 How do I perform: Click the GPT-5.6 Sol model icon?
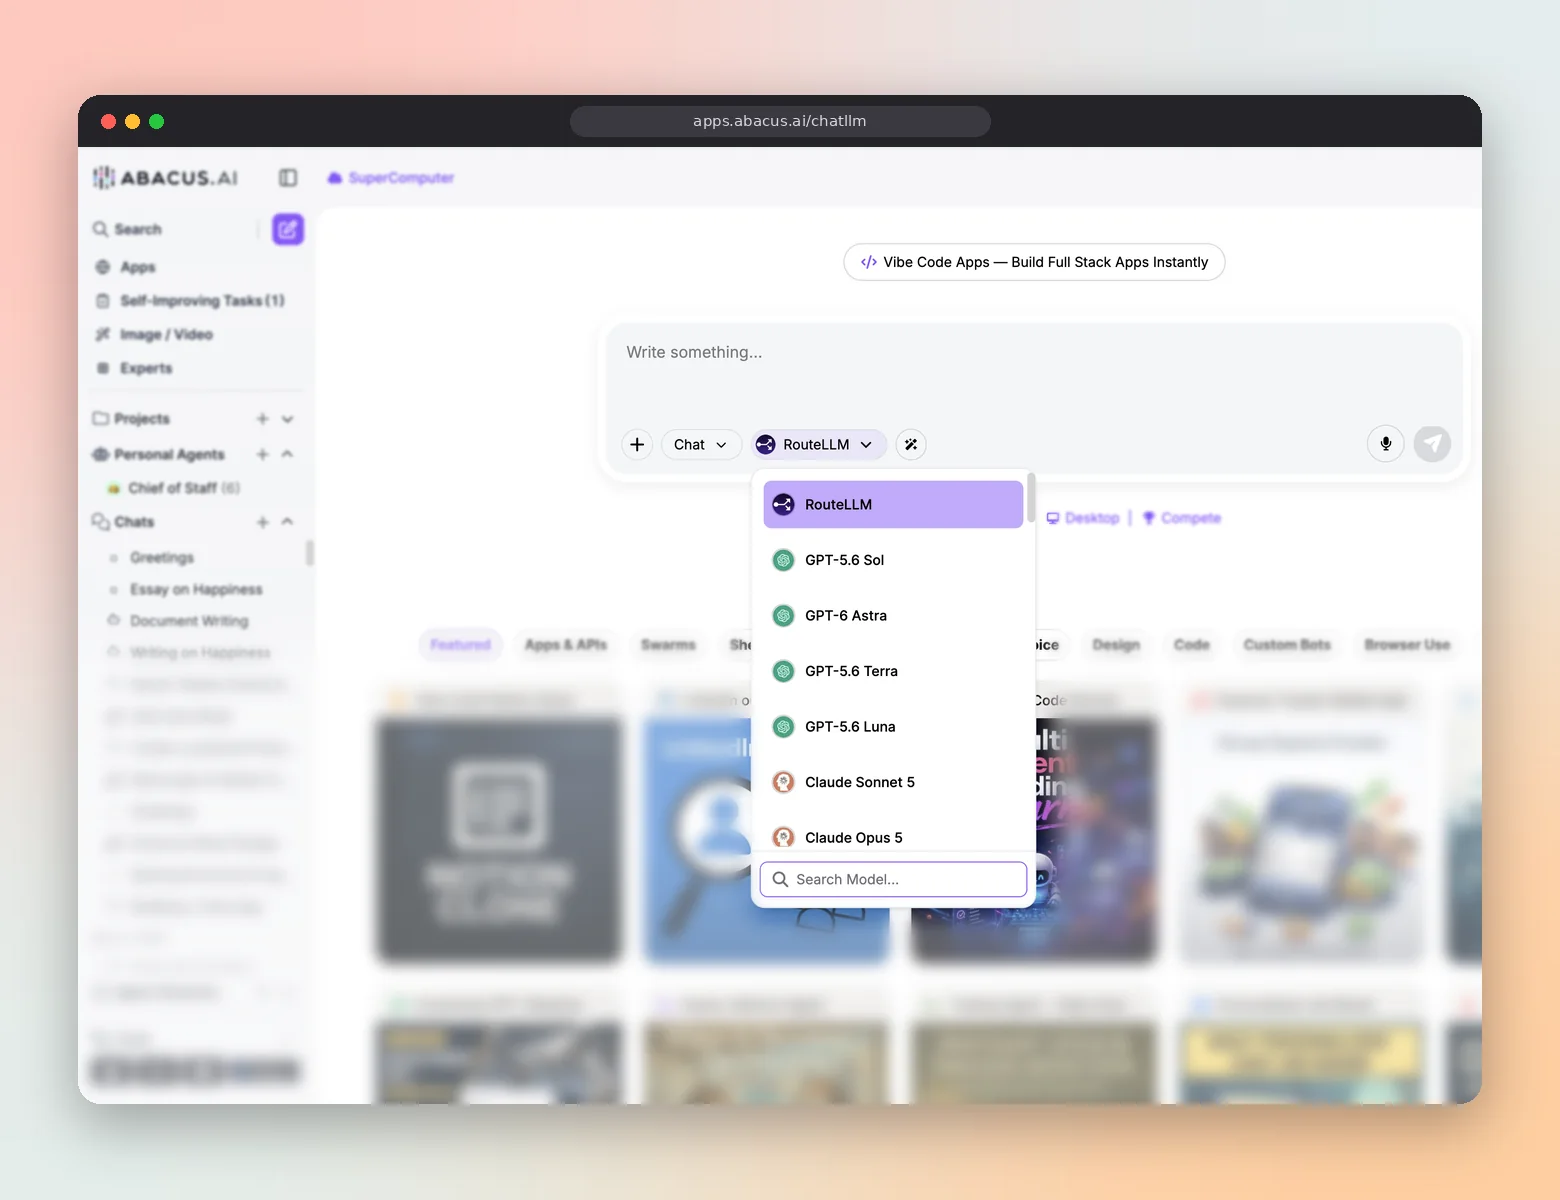[x=784, y=560]
